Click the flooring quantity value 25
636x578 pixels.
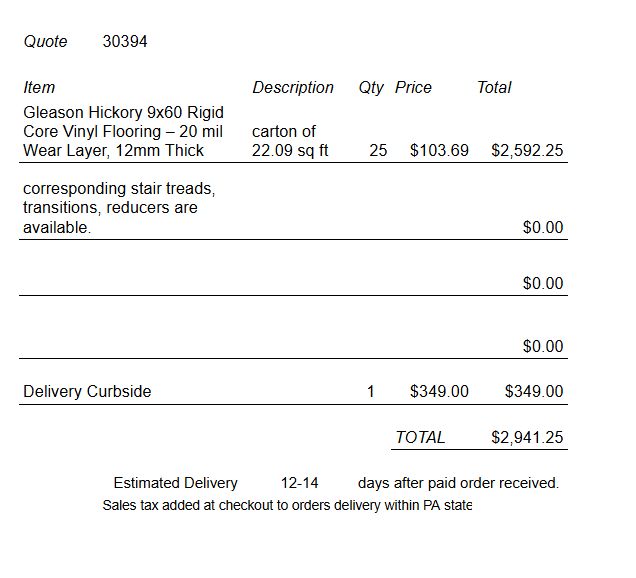(378, 151)
